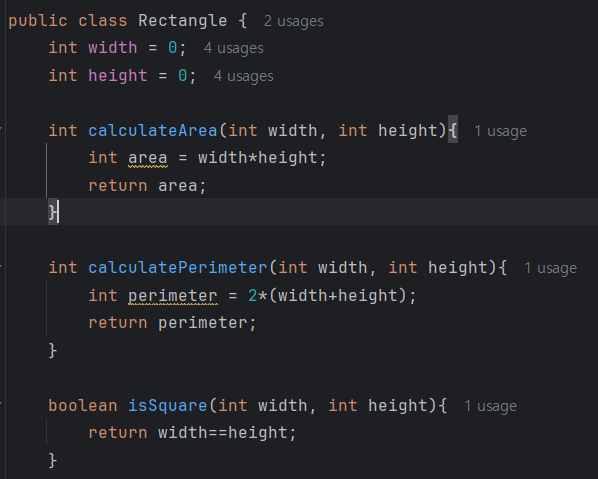Collapse the calculateArea method fold marker

1,129
